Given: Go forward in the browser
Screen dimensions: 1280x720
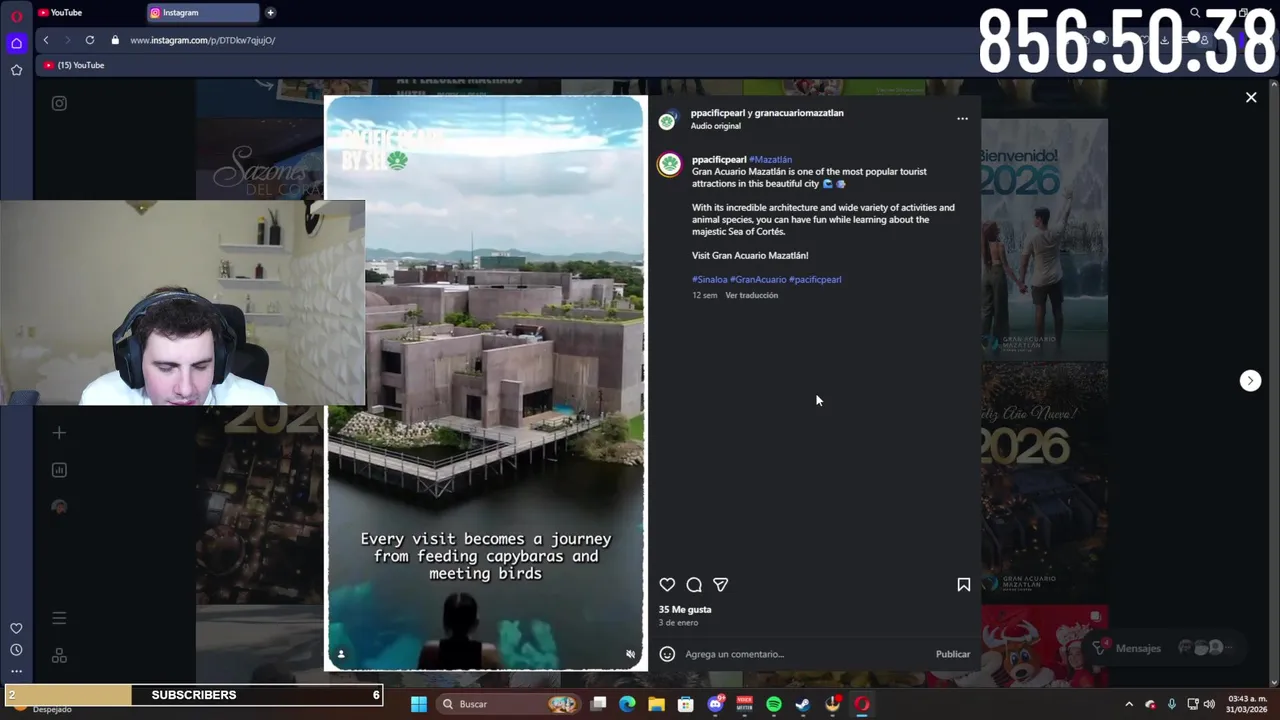Looking at the screenshot, I should (x=68, y=40).
